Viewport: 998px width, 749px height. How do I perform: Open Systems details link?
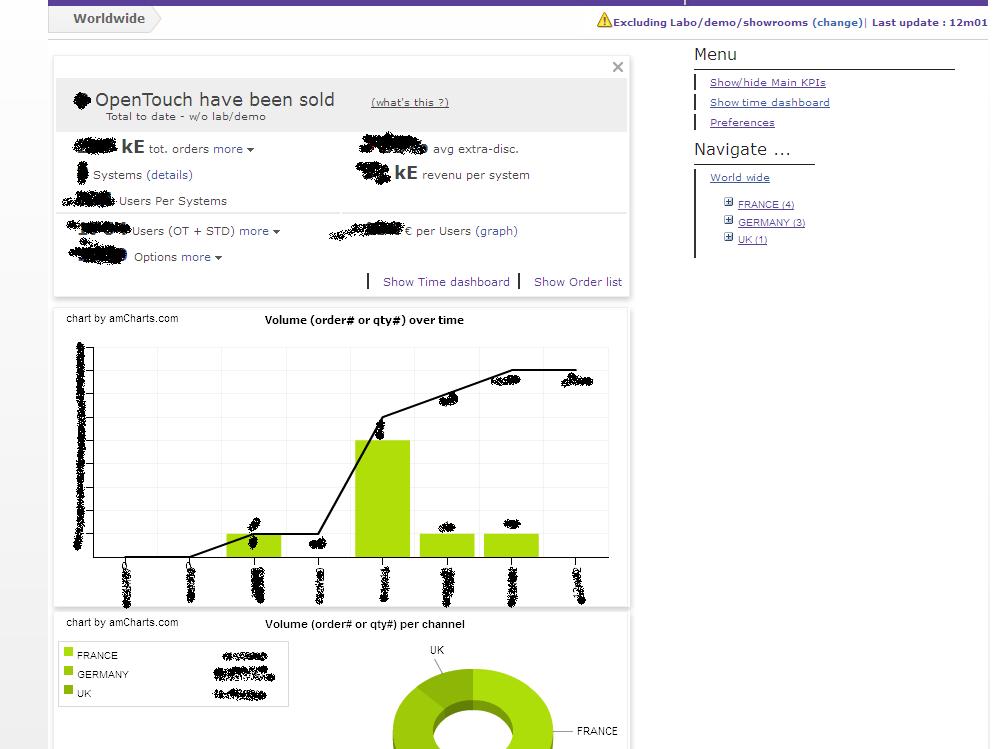click(x=169, y=175)
